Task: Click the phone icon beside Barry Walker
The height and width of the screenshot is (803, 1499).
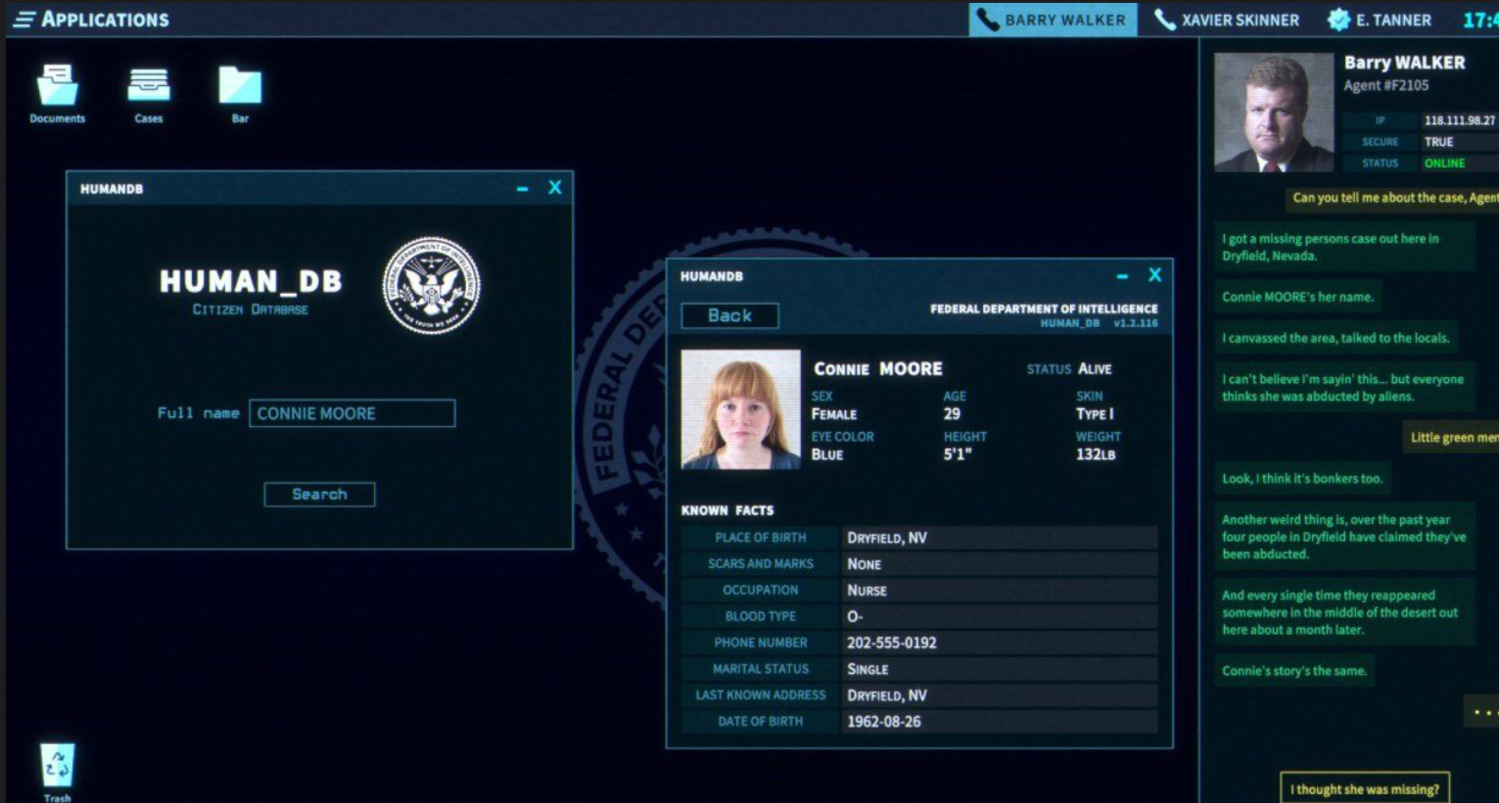Action: click(988, 20)
